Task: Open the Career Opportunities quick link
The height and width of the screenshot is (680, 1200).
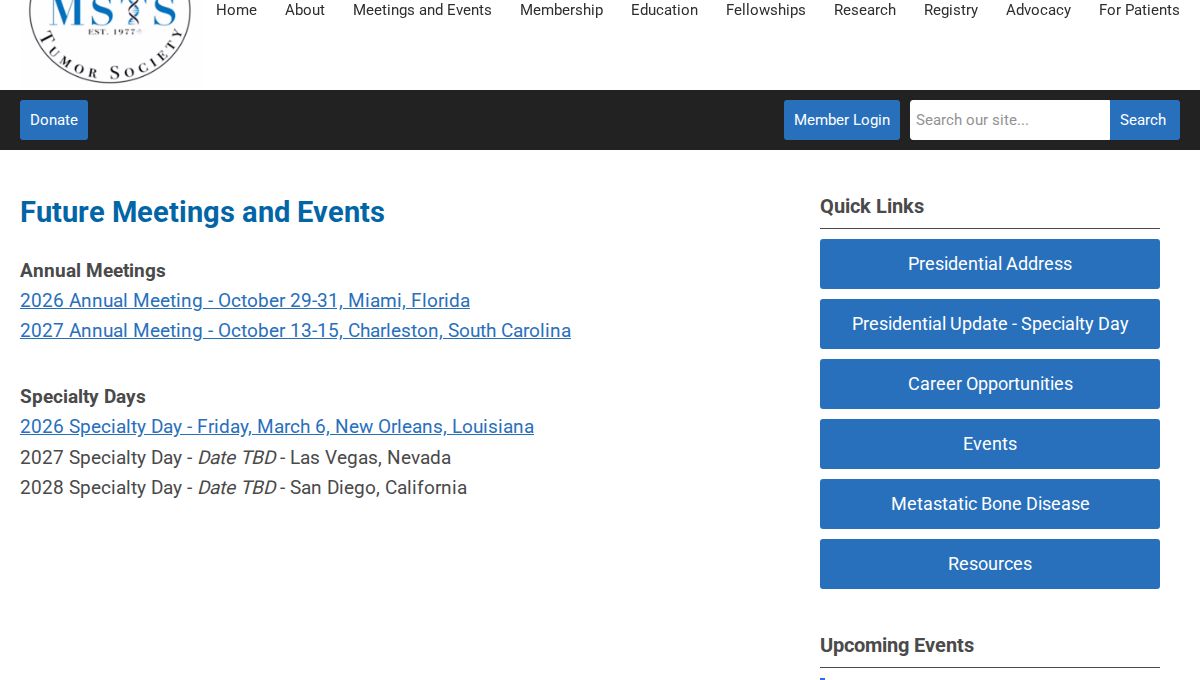Action: pyautogui.click(x=990, y=384)
